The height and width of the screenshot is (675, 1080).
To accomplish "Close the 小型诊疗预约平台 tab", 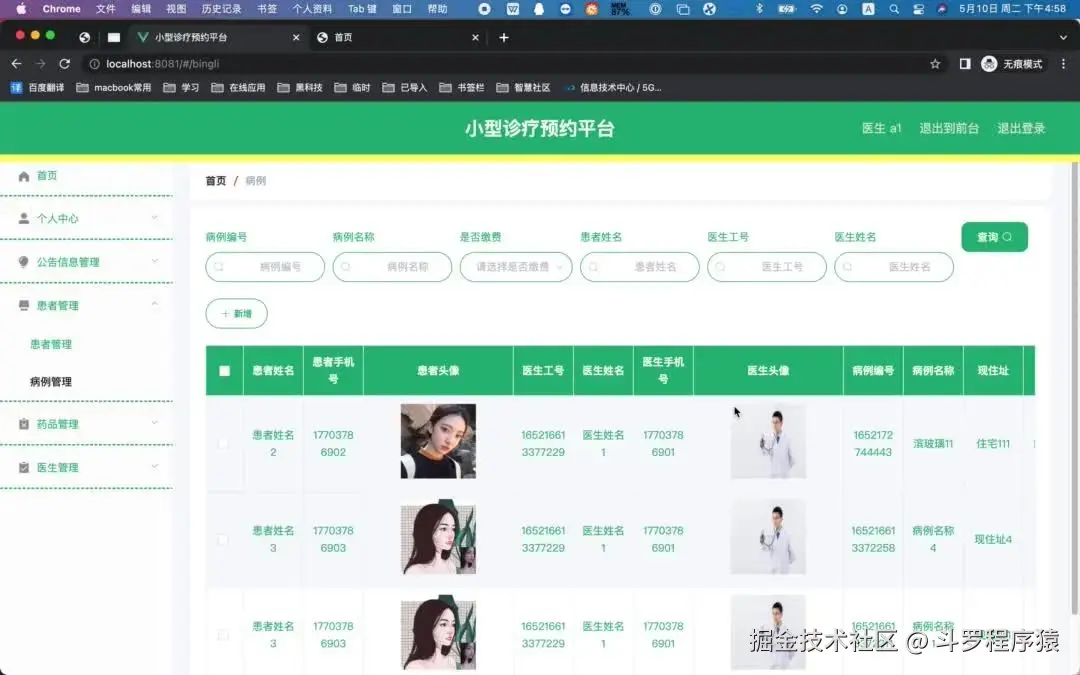I will click(x=296, y=37).
